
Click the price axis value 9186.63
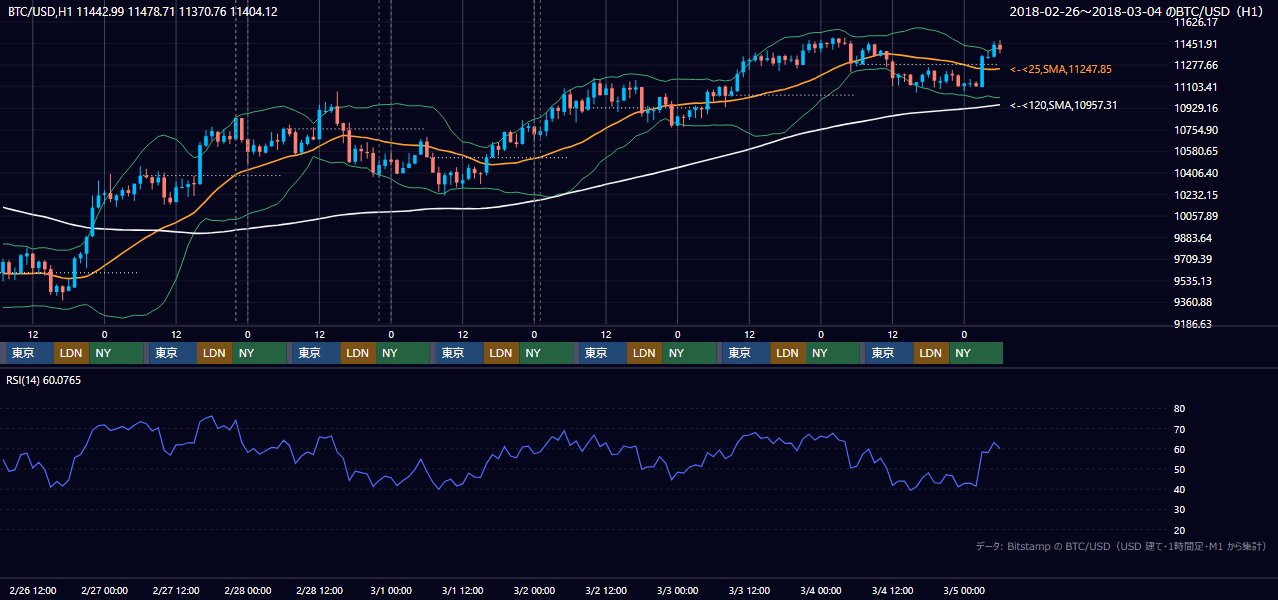pos(1193,324)
